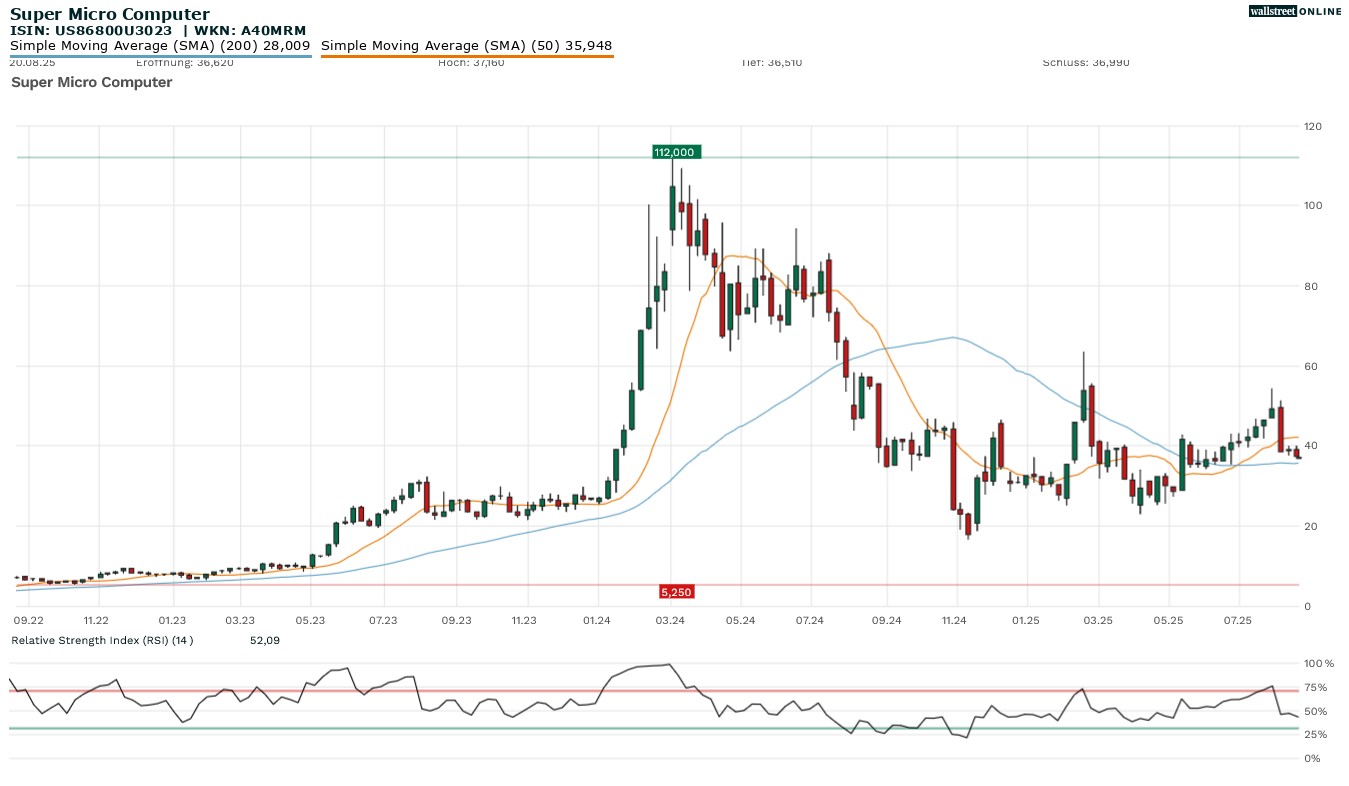Click the RSI 100 % axis label
The image size is (1349, 786).
tap(1319, 663)
